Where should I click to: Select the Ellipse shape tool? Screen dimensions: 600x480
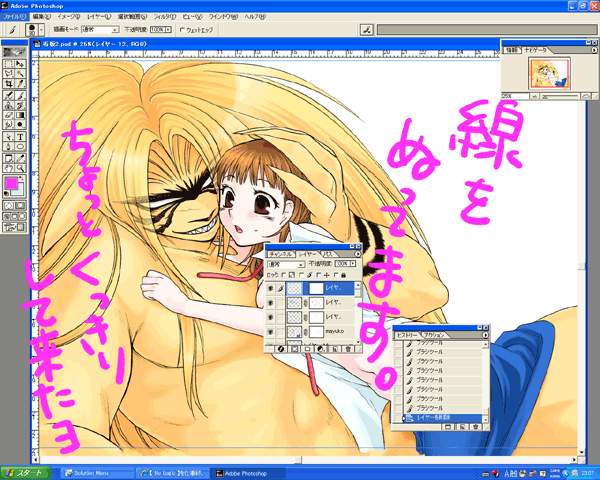(x=20, y=146)
